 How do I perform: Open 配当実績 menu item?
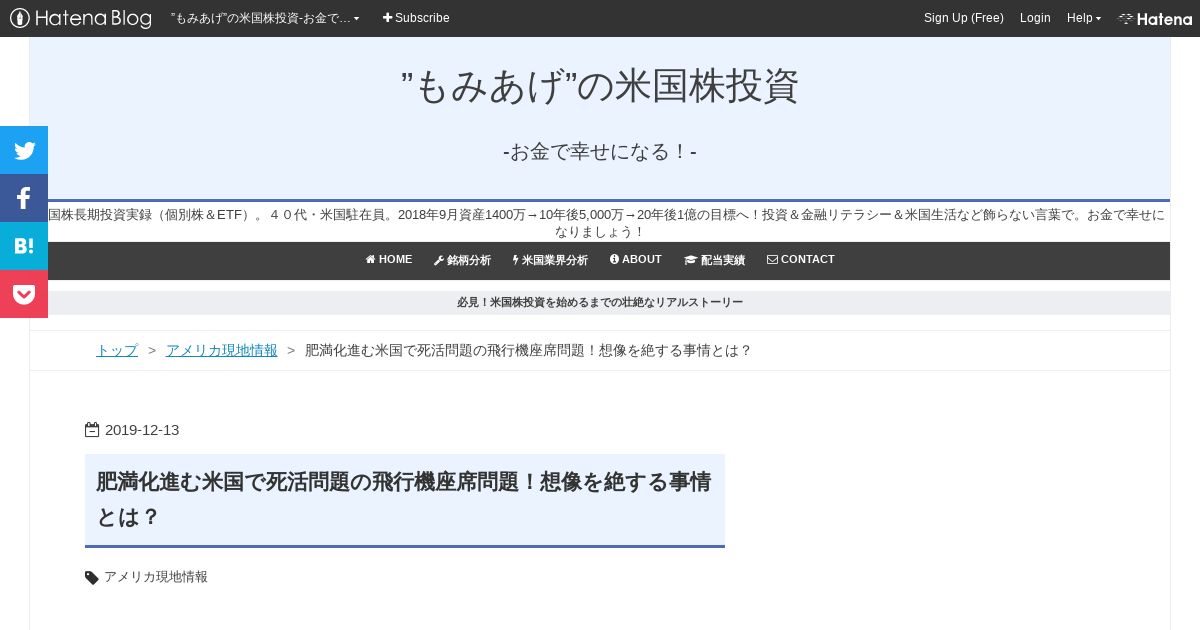point(714,260)
